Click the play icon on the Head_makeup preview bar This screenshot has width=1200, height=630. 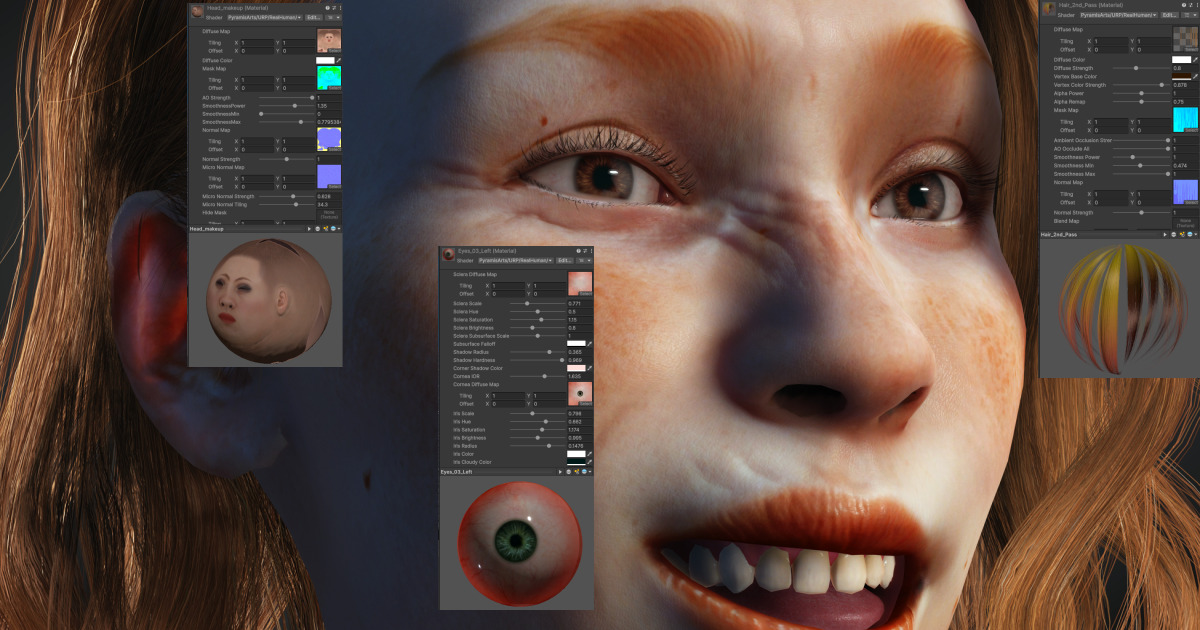click(310, 229)
